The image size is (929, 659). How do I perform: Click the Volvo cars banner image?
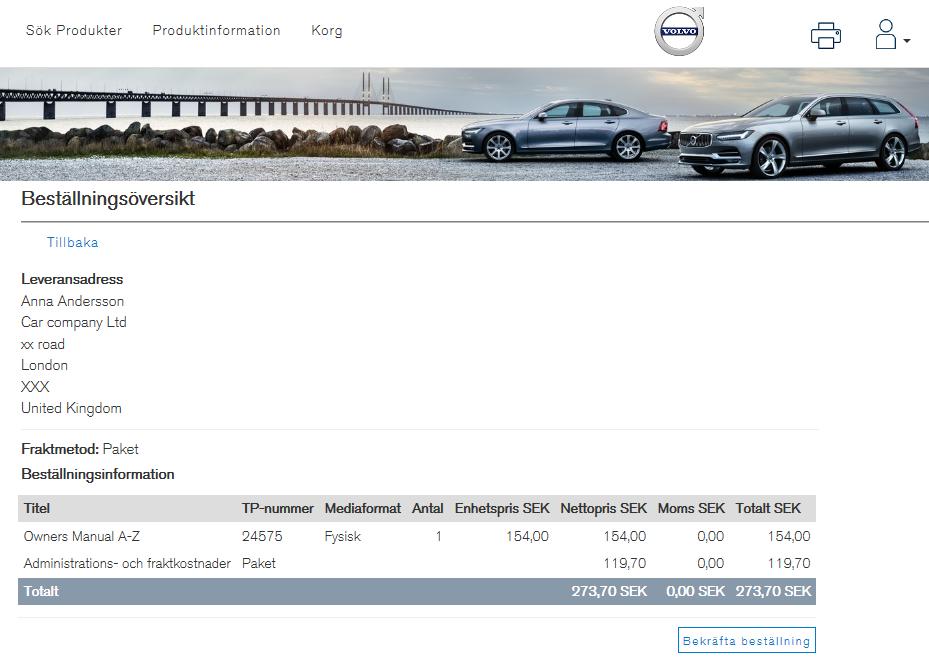[x=464, y=124]
